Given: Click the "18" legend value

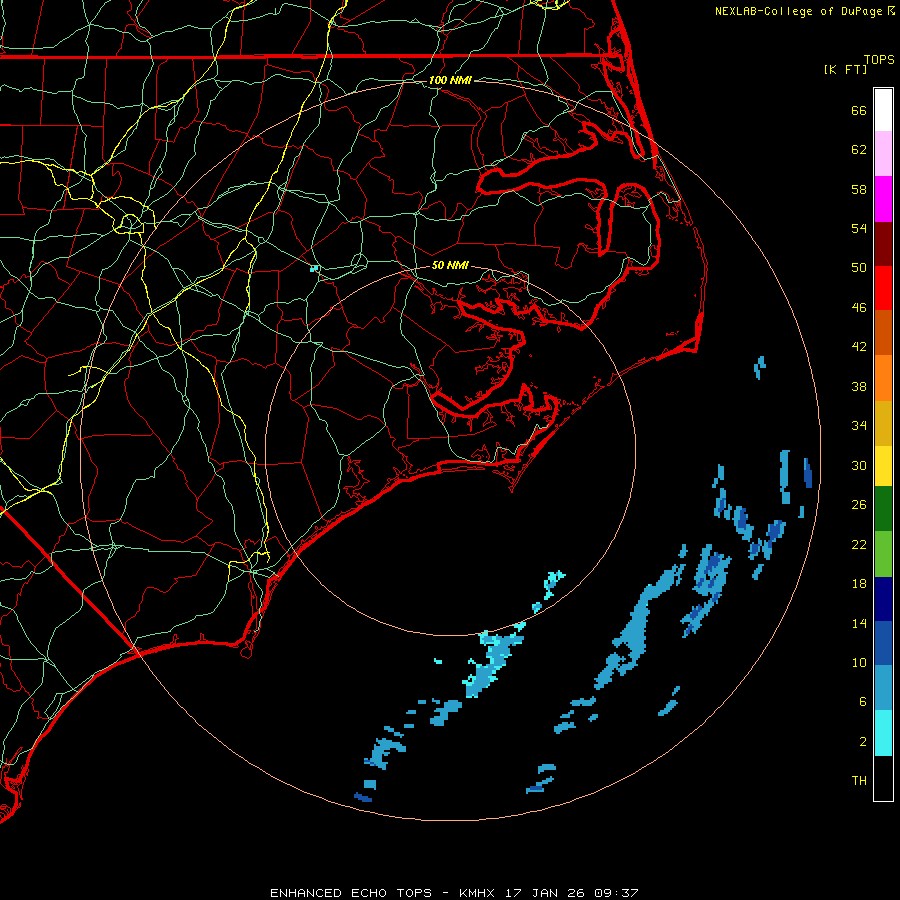Looking at the screenshot, I should click(859, 584).
